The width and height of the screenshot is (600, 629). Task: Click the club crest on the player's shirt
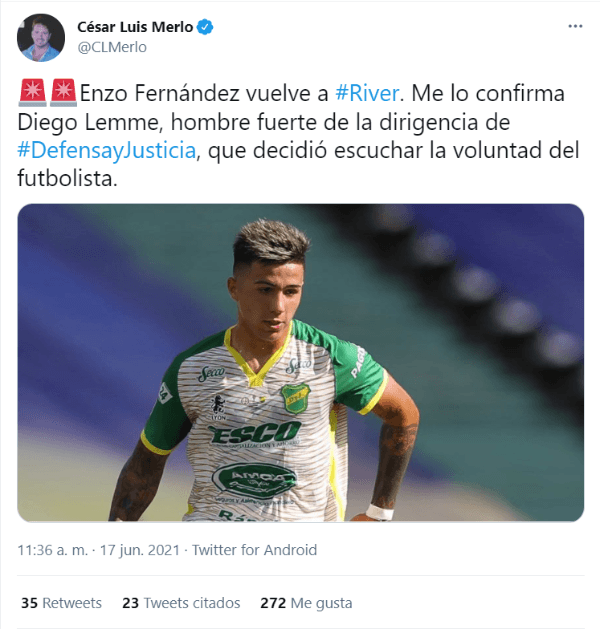(295, 398)
